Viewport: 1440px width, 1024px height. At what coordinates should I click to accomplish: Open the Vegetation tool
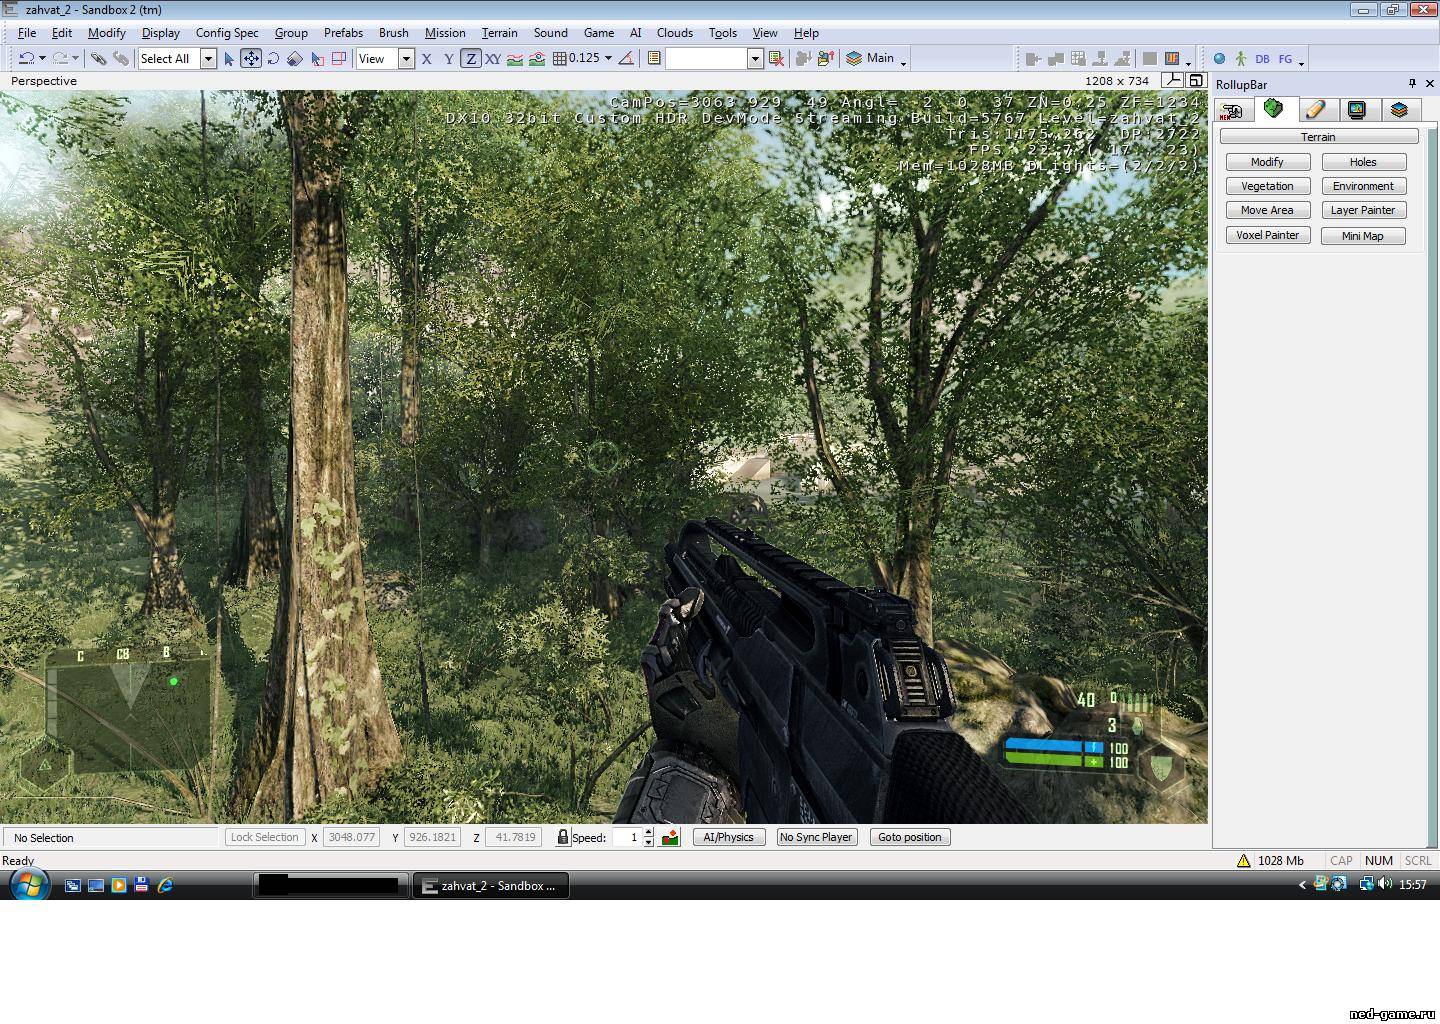pyautogui.click(x=1267, y=186)
